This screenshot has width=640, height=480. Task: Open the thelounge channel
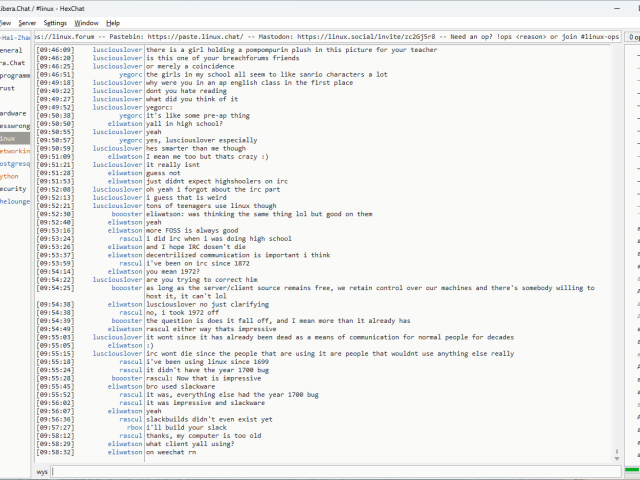15,201
